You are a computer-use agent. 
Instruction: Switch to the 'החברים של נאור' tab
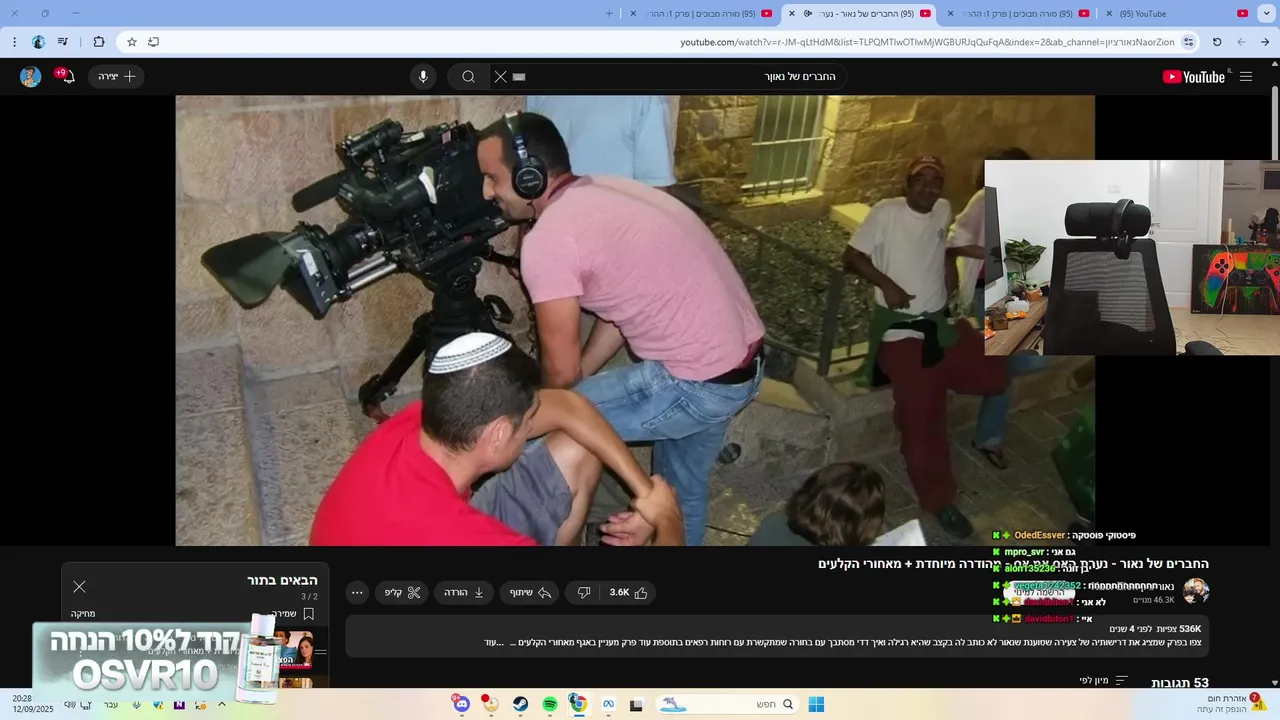pos(860,14)
